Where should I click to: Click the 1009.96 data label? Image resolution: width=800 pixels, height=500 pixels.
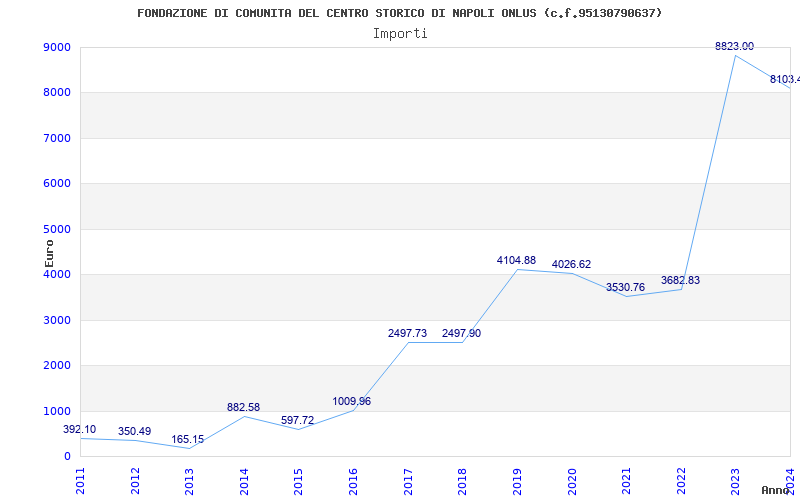(351, 401)
